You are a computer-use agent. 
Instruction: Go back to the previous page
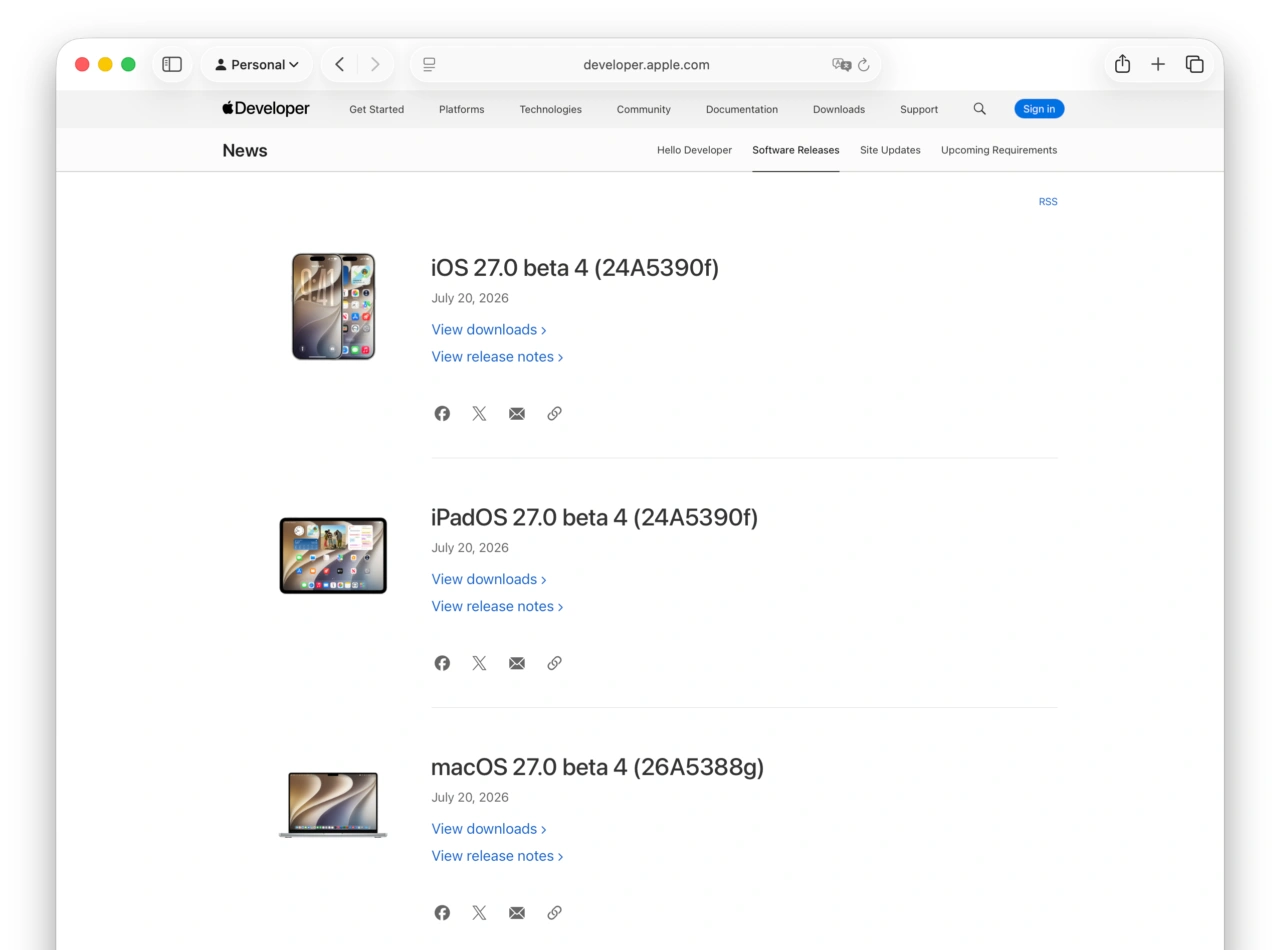[x=340, y=64]
